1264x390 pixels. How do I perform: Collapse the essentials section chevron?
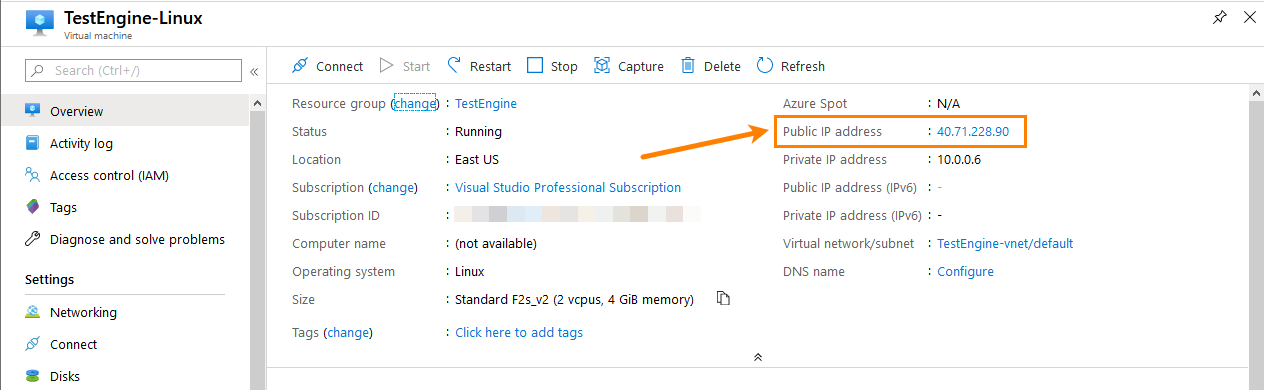pos(758,356)
